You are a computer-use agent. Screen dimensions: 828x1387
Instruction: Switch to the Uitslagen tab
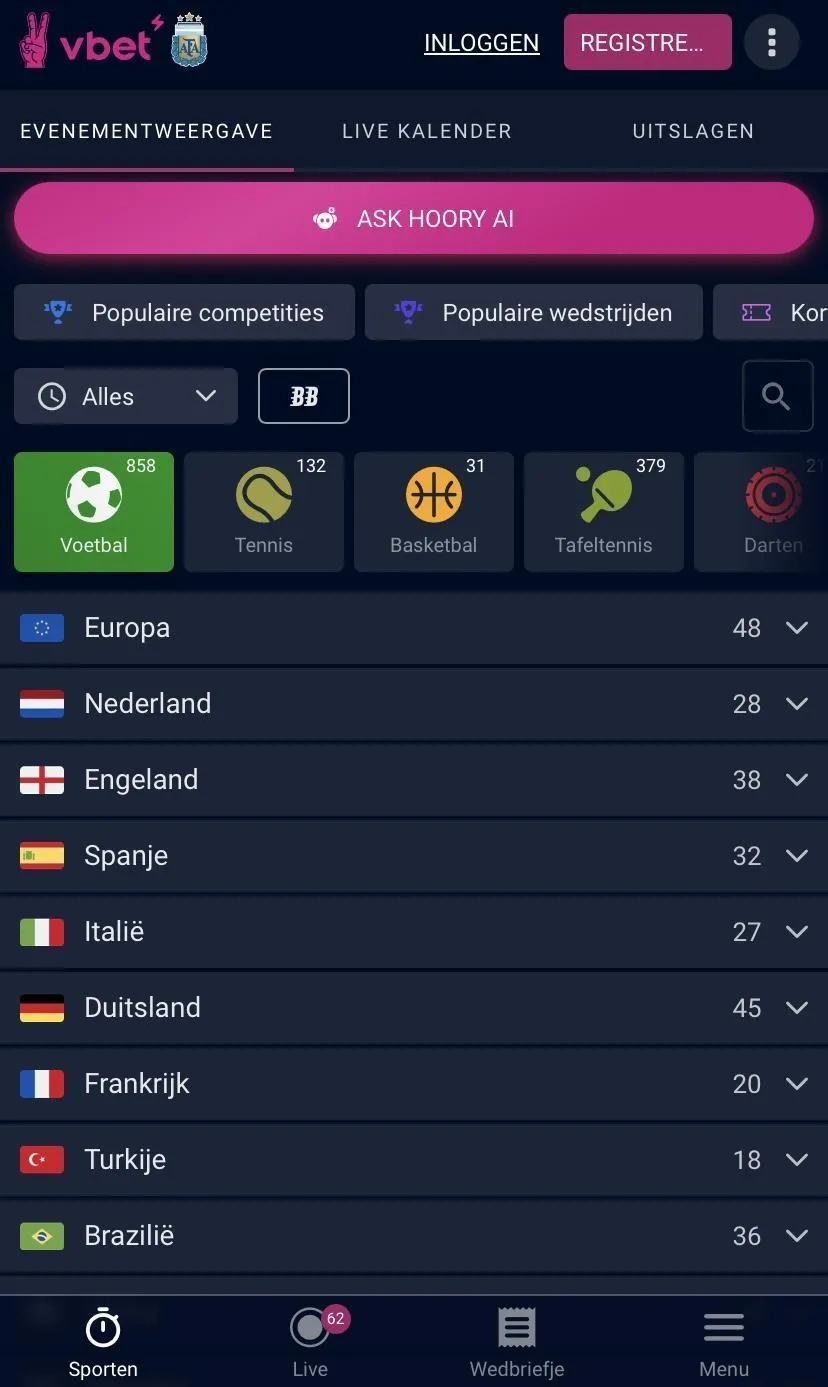pyautogui.click(x=693, y=131)
